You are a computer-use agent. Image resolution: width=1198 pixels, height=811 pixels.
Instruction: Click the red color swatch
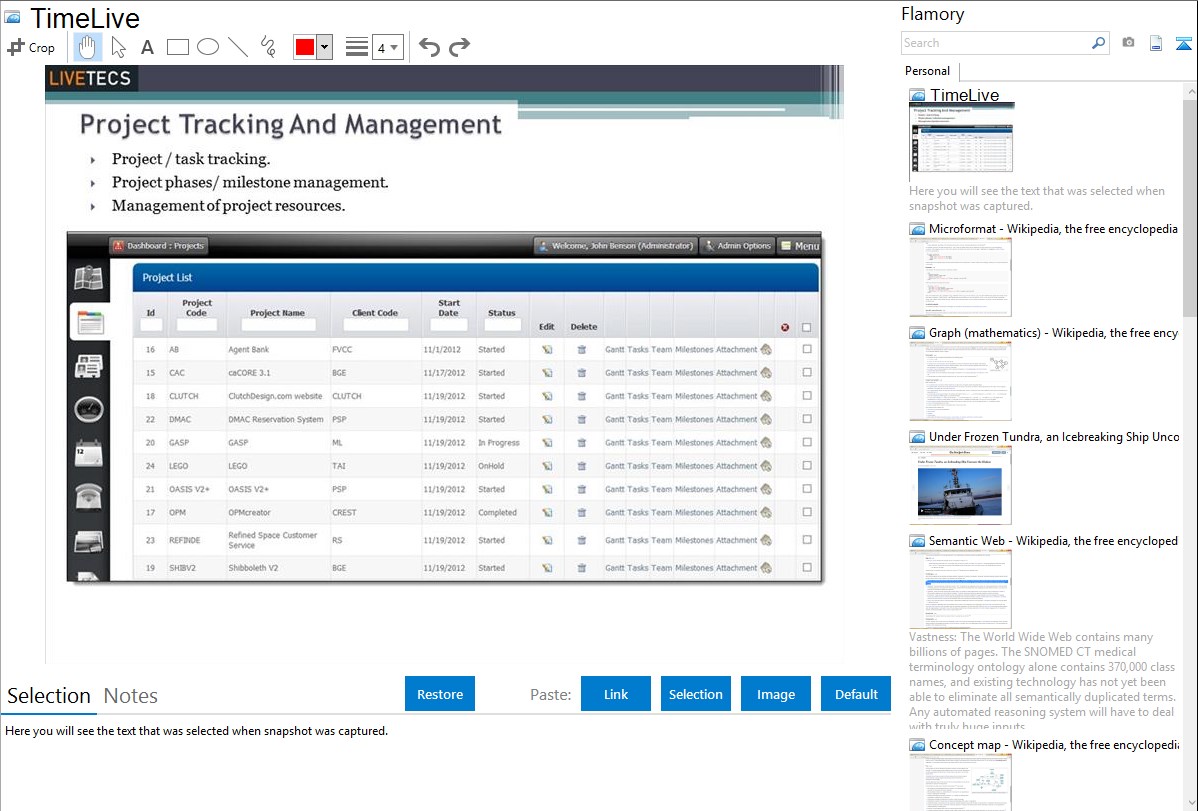click(x=304, y=47)
